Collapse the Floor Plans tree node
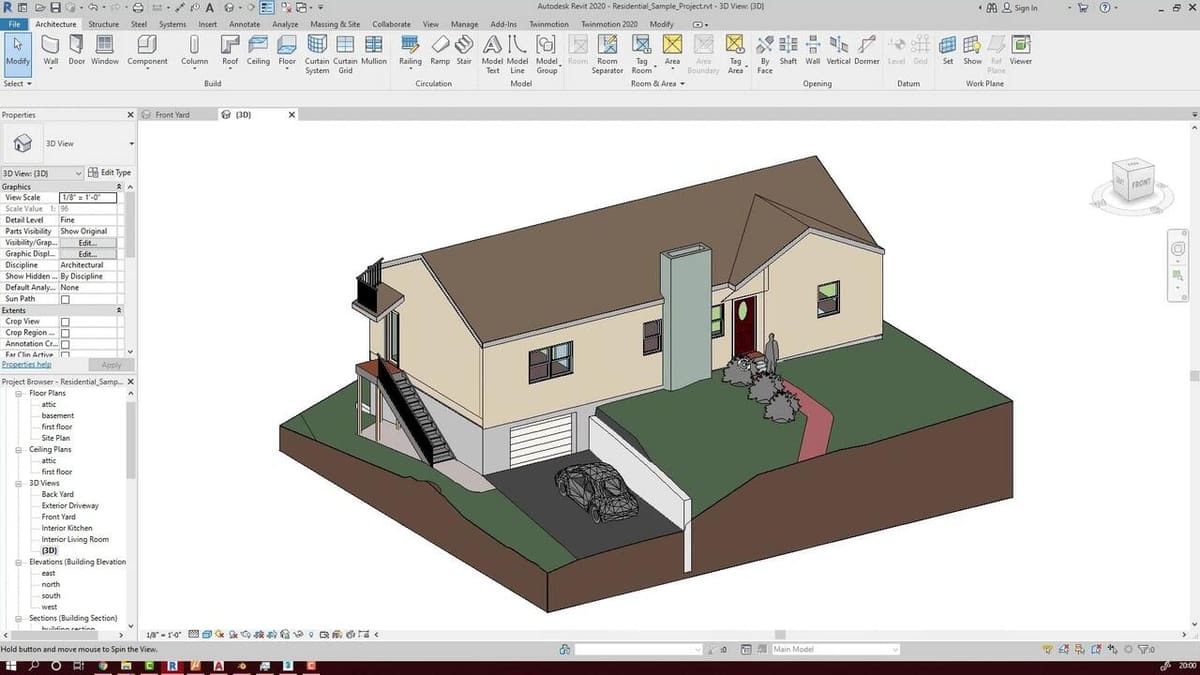This screenshot has height=675, width=1200. [19, 393]
